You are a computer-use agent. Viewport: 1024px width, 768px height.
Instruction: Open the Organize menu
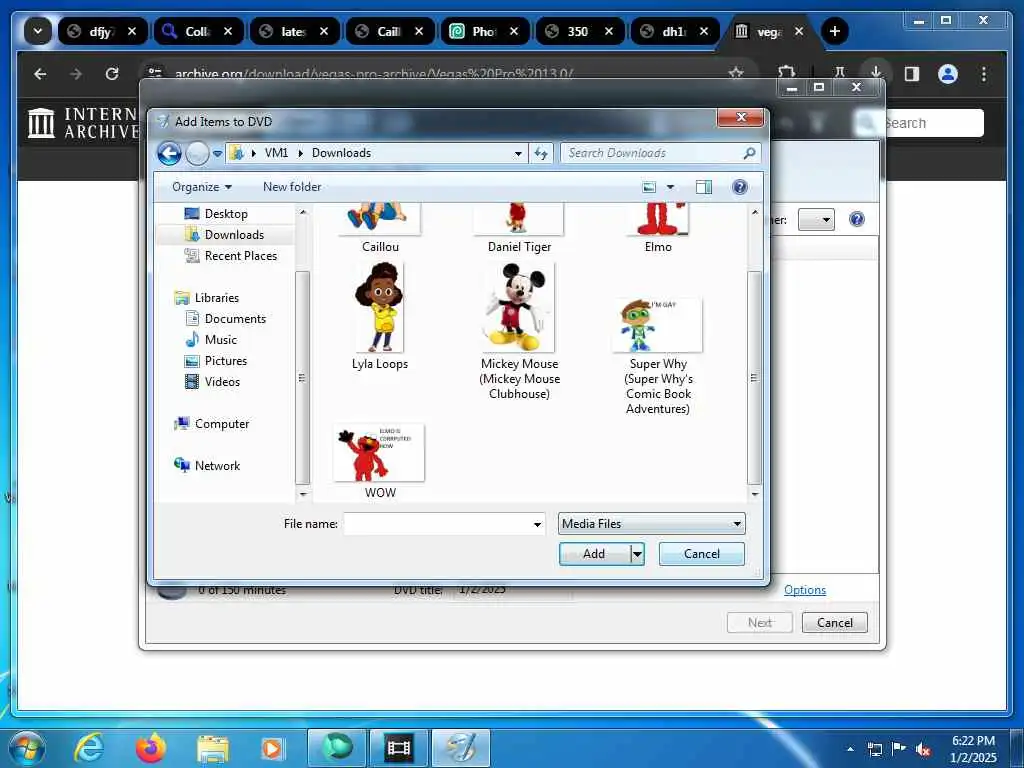click(x=202, y=187)
